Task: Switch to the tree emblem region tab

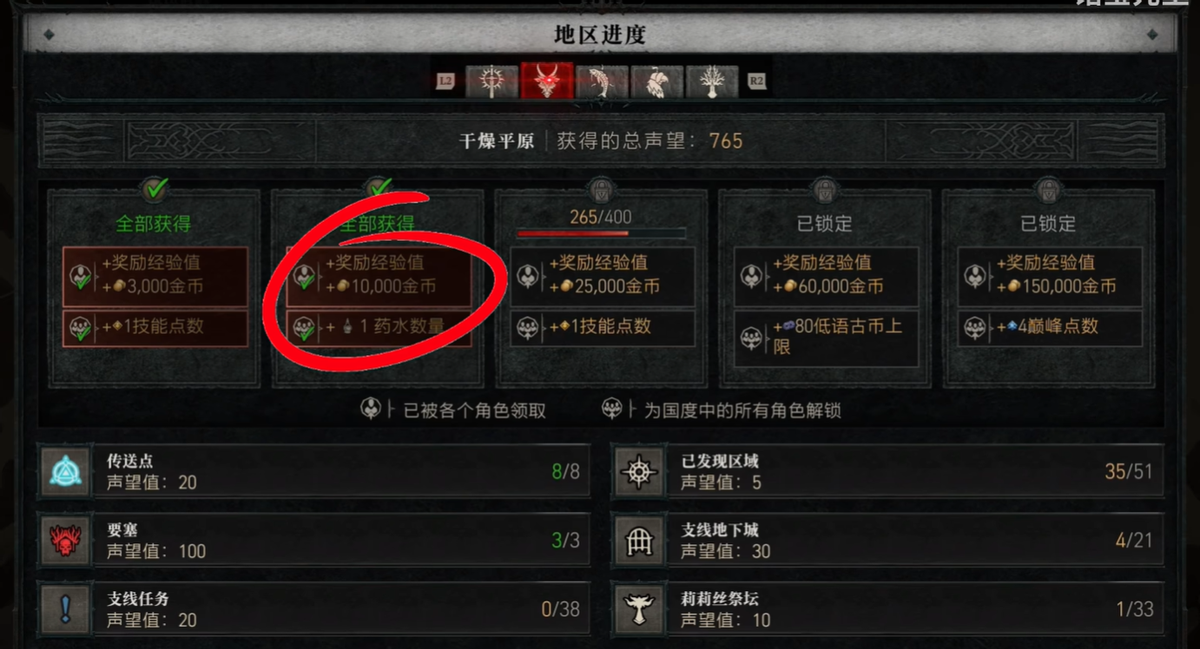Action: [x=712, y=81]
